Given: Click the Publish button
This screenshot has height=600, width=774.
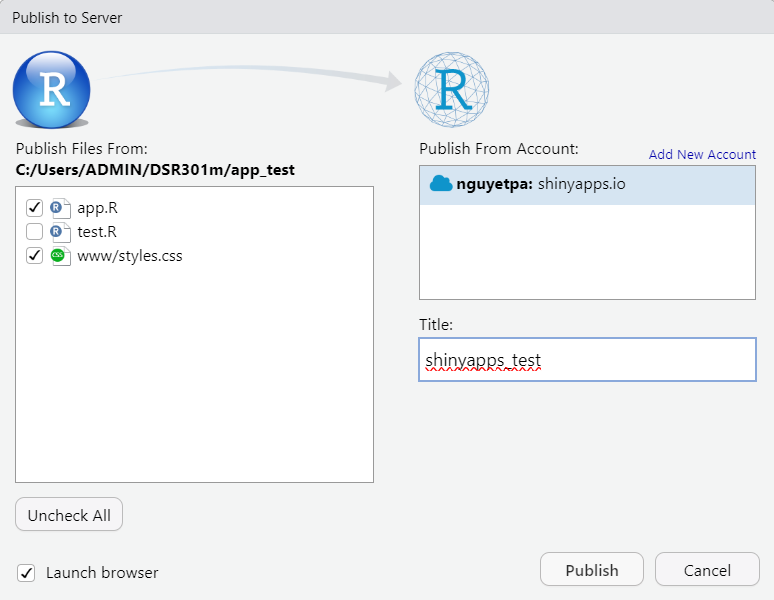Looking at the screenshot, I should point(591,570).
